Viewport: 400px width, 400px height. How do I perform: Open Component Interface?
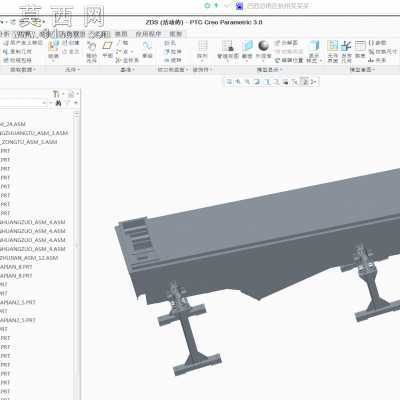pos(332,52)
